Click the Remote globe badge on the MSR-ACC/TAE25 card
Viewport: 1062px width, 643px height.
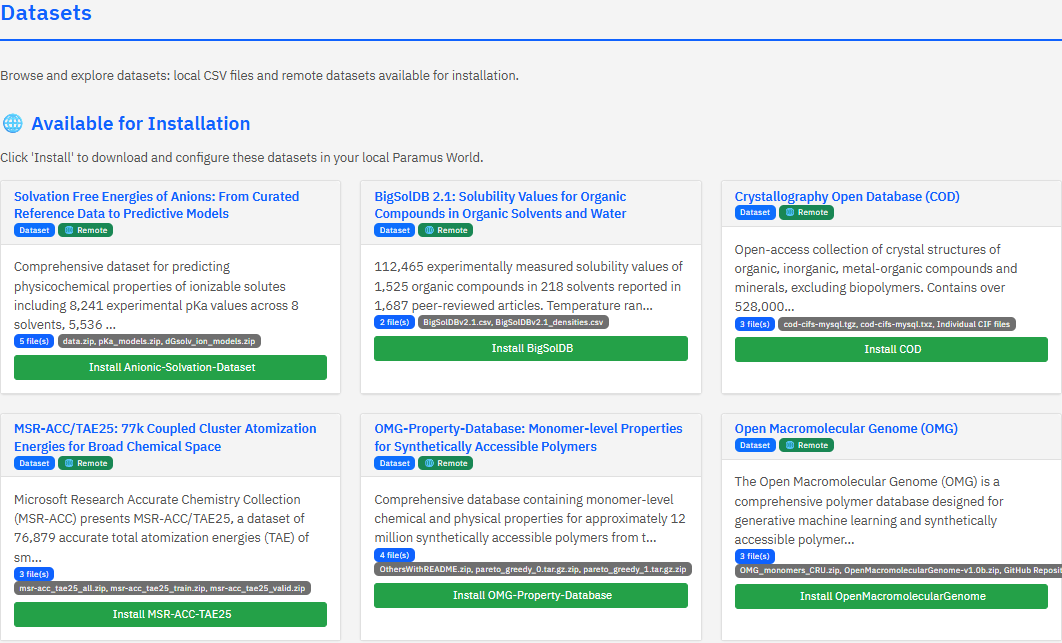[85, 463]
